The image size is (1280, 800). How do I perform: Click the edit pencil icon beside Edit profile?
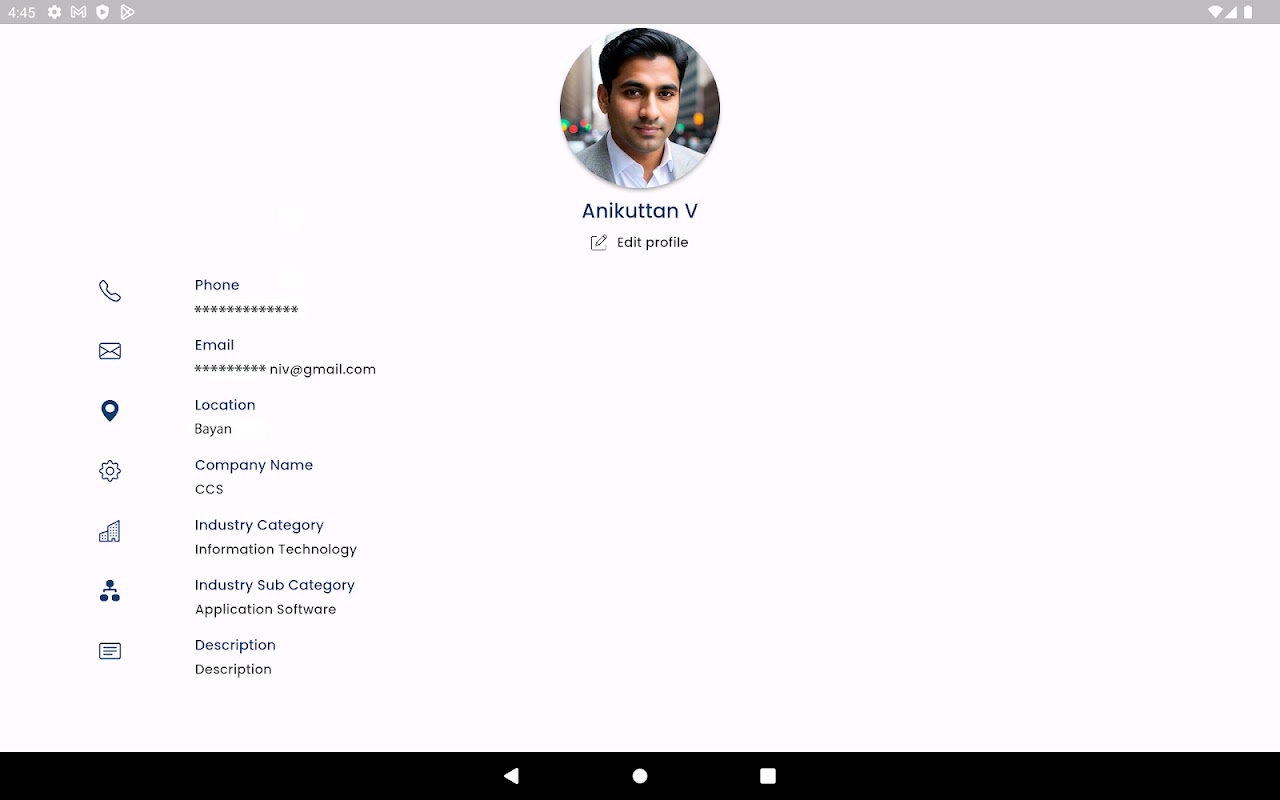599,242
